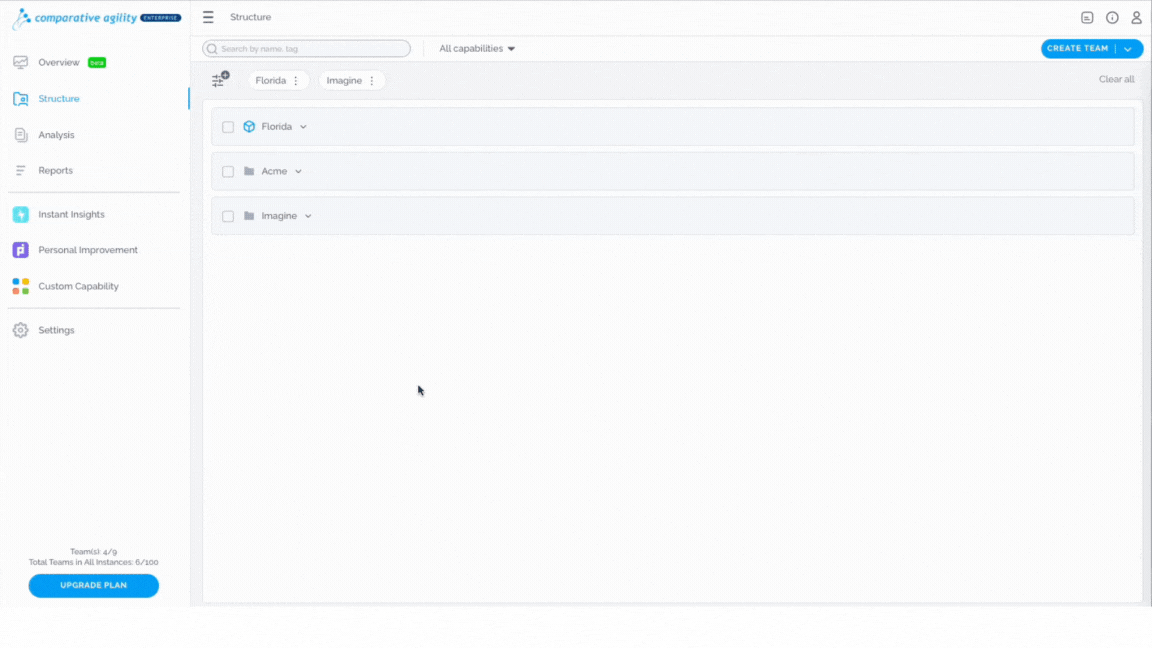Open the user profile icon
This screenshot has height=648, width=1152.
click(1136, 18)
